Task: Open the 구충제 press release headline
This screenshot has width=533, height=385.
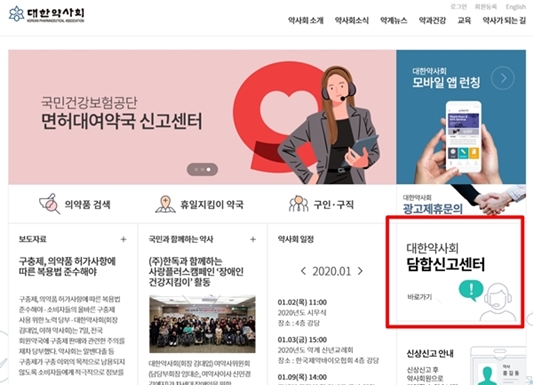Action: click(67, 266)
